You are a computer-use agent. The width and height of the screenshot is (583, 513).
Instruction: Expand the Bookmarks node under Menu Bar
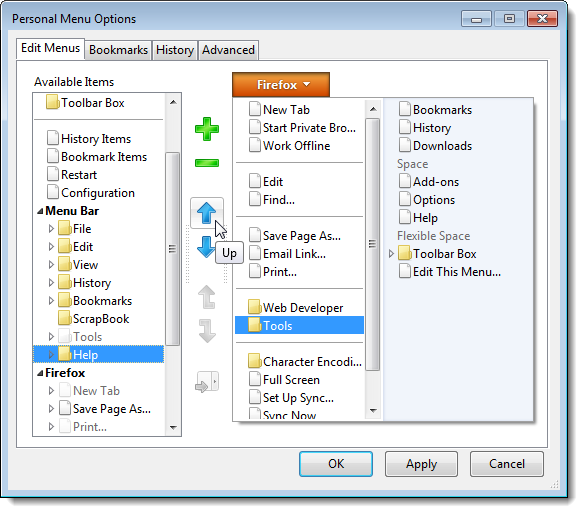click(x=51, y=300)
